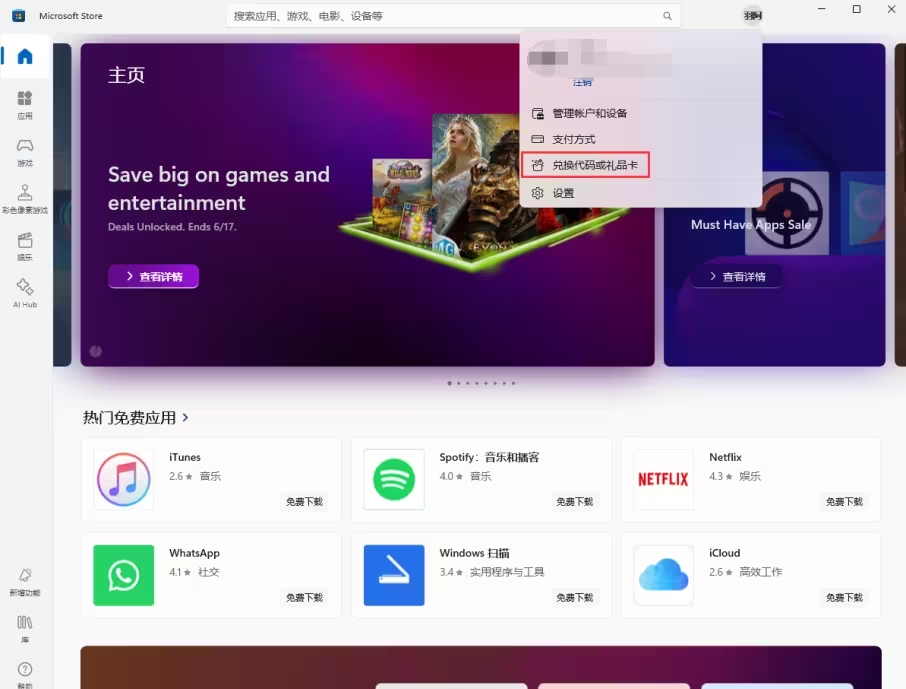Open the 新增功能 (What's new) sidebar icon
The height and width of the screenshot is (689, 906).
click(x=25, y=581)
